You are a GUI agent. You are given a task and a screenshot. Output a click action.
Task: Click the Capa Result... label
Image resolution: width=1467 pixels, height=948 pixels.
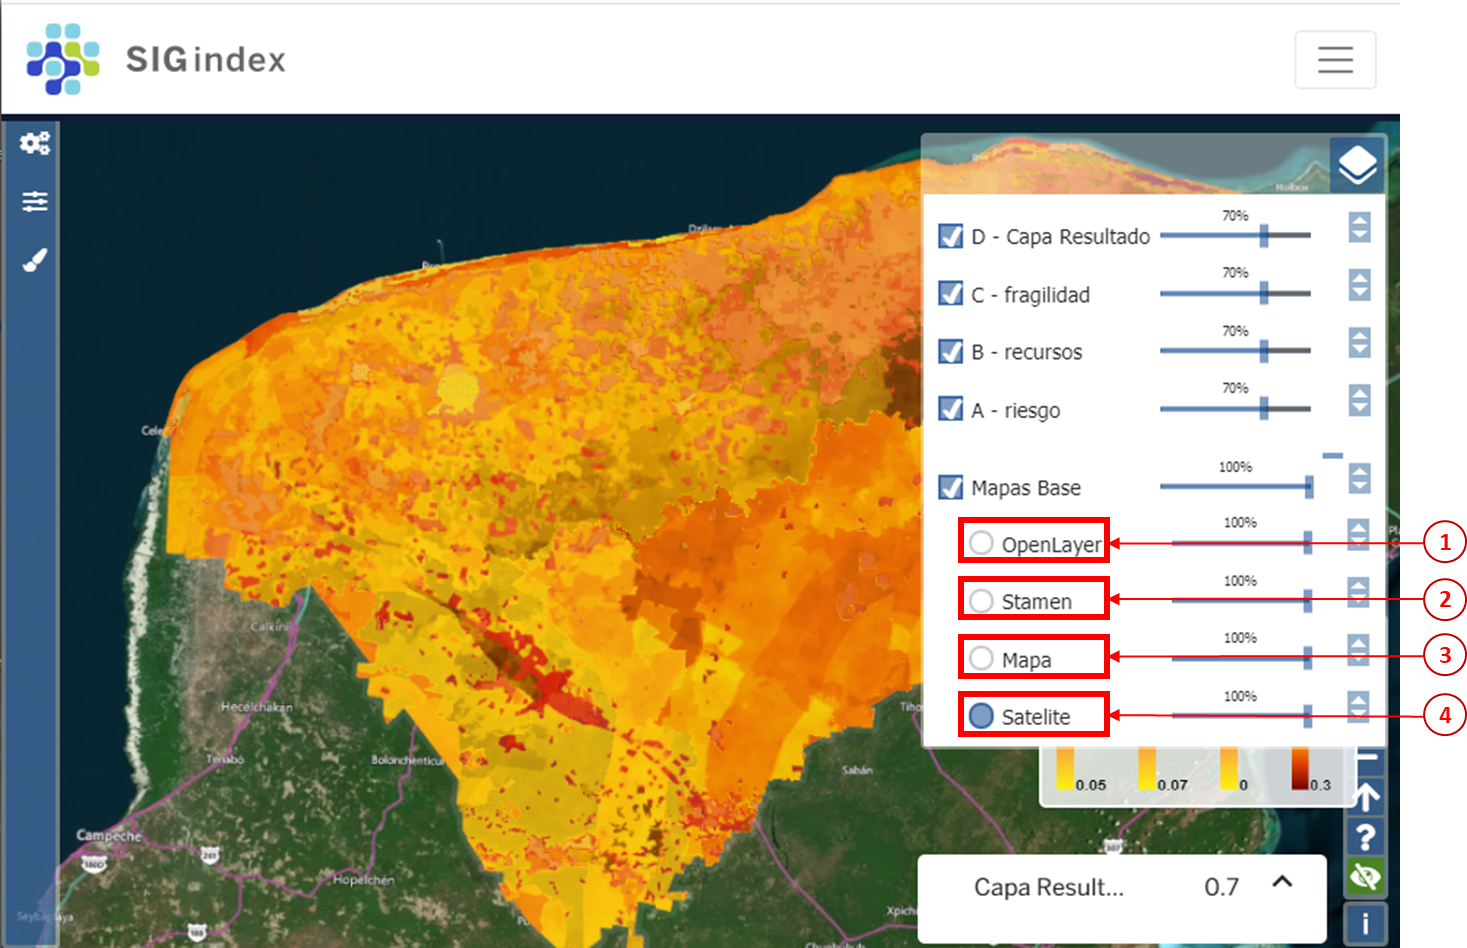pos(1049,887)
